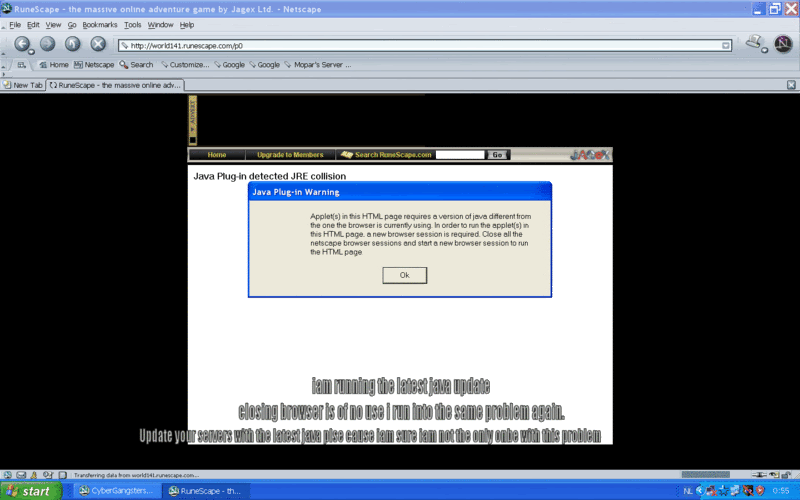800x500 pixels.
Task: Click the URL address field
Action: point(424,45)
